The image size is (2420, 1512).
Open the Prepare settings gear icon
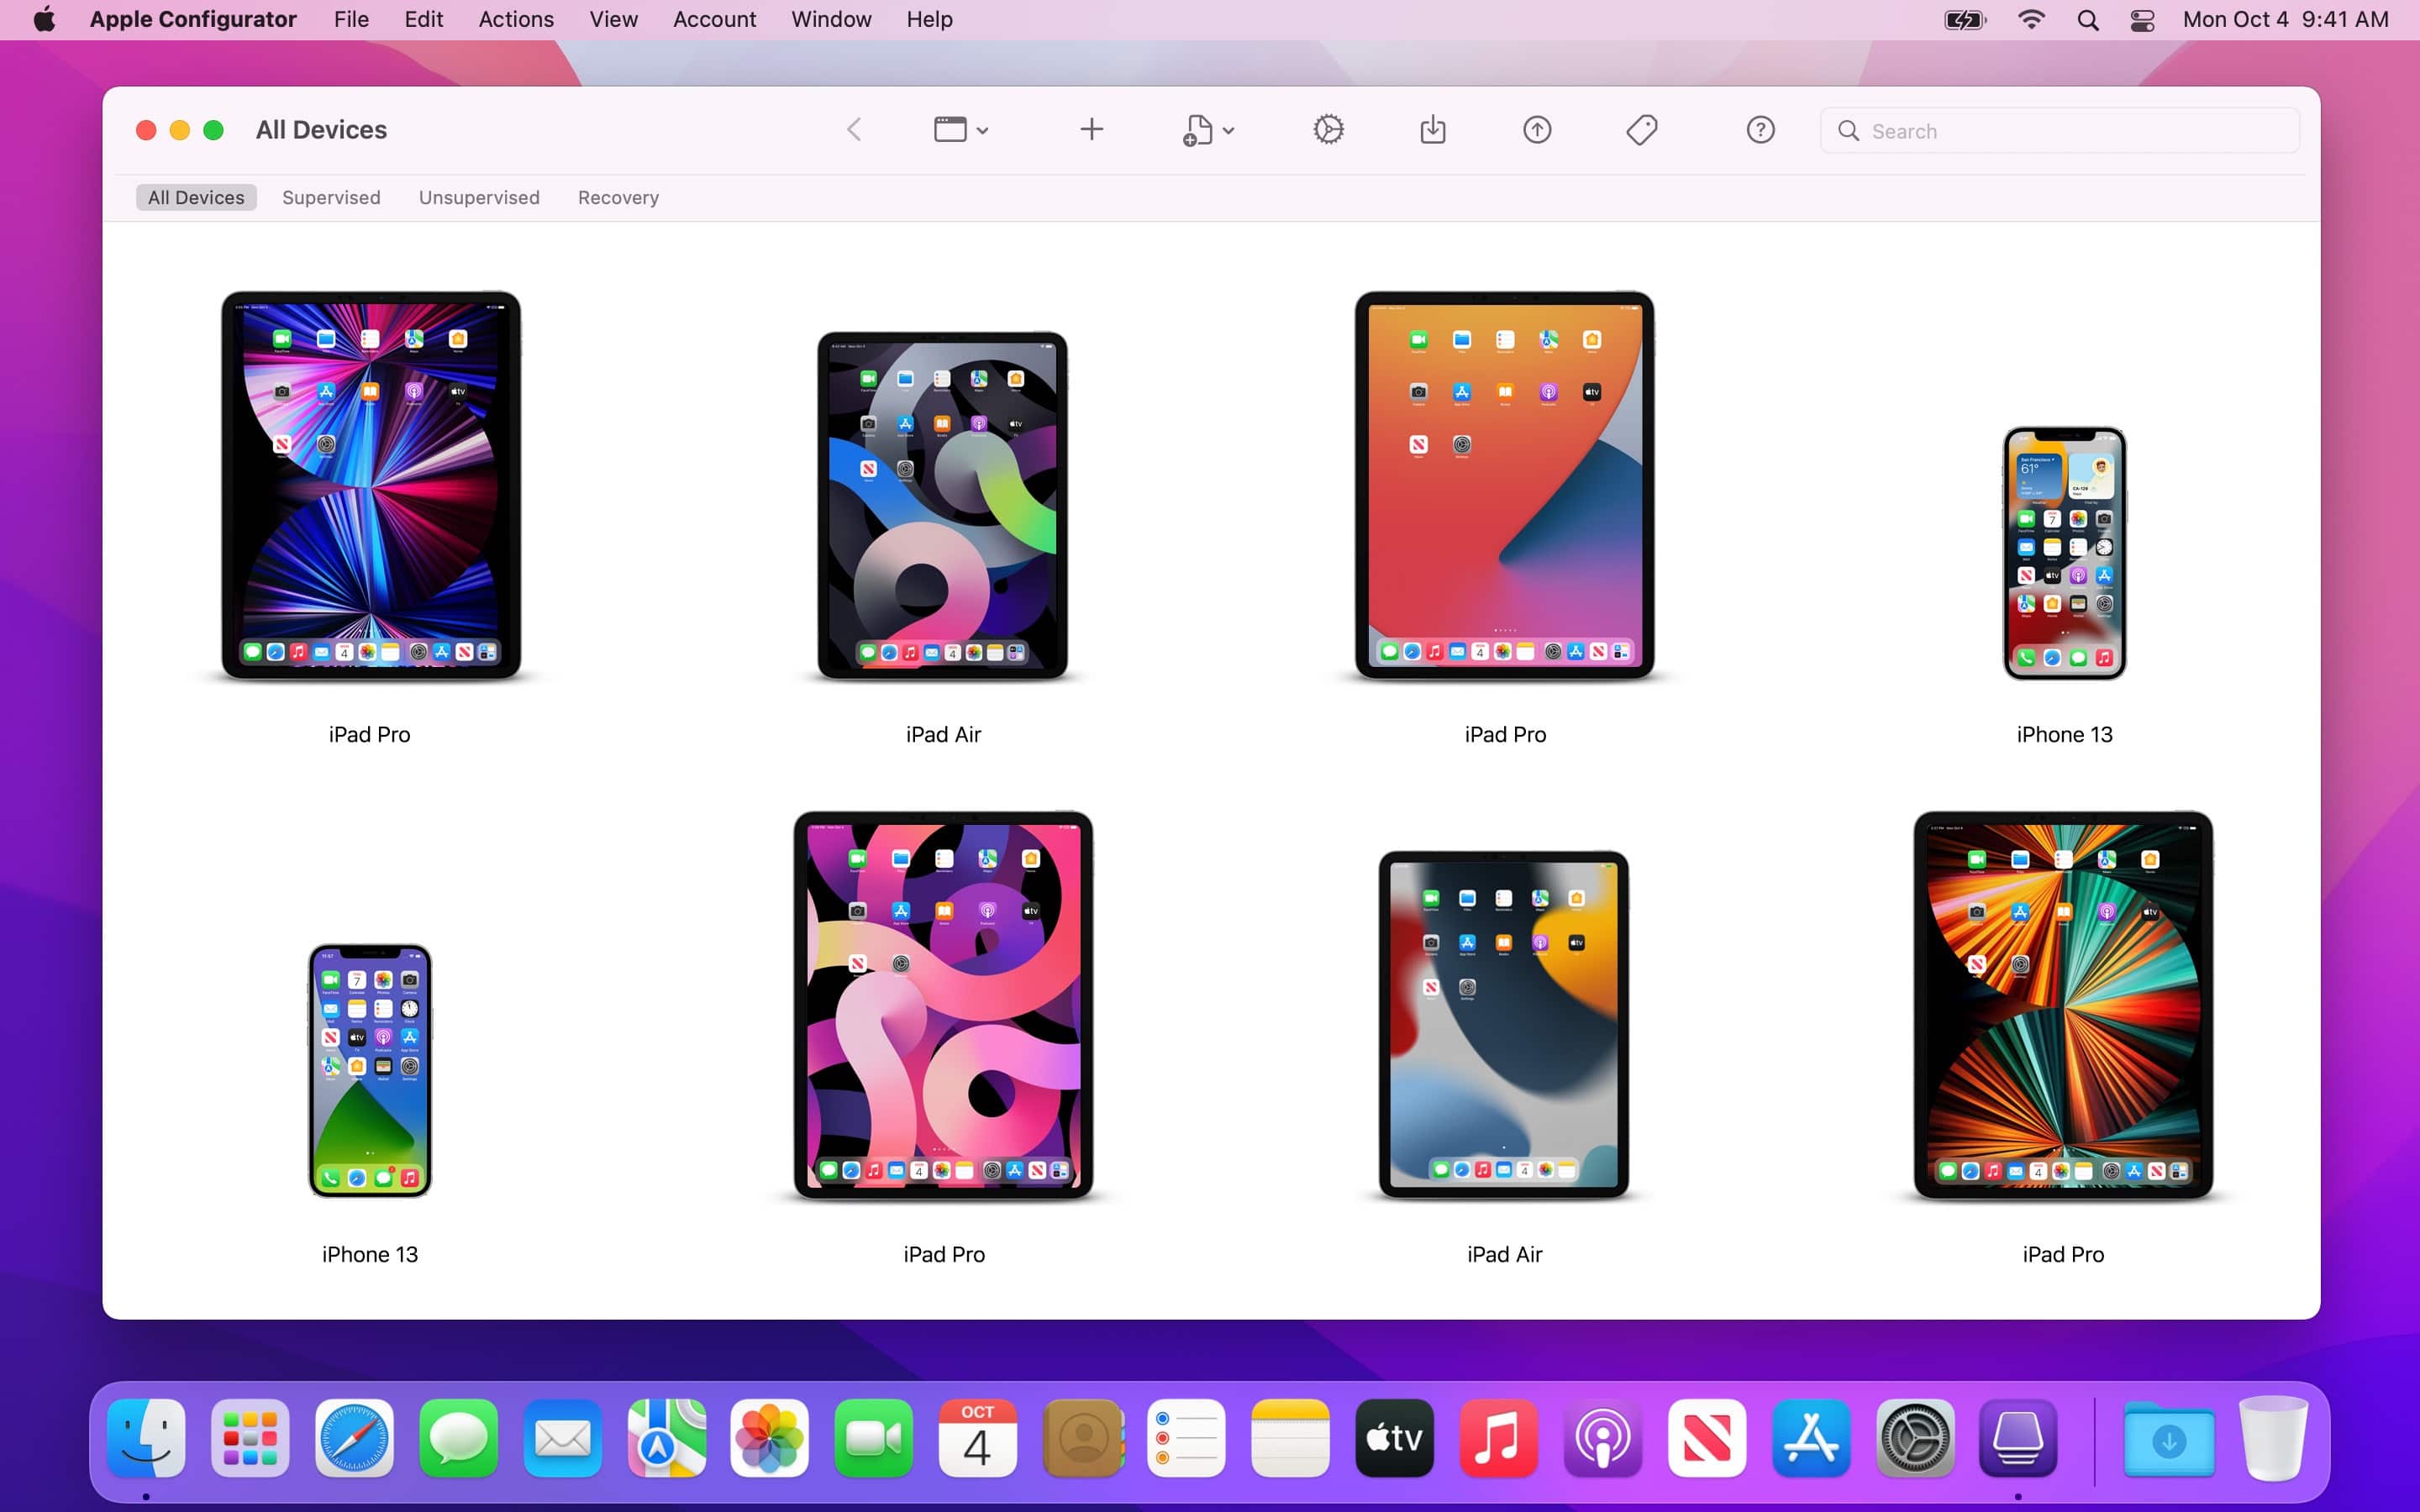pyautogui.click(x=1328, y=129)
